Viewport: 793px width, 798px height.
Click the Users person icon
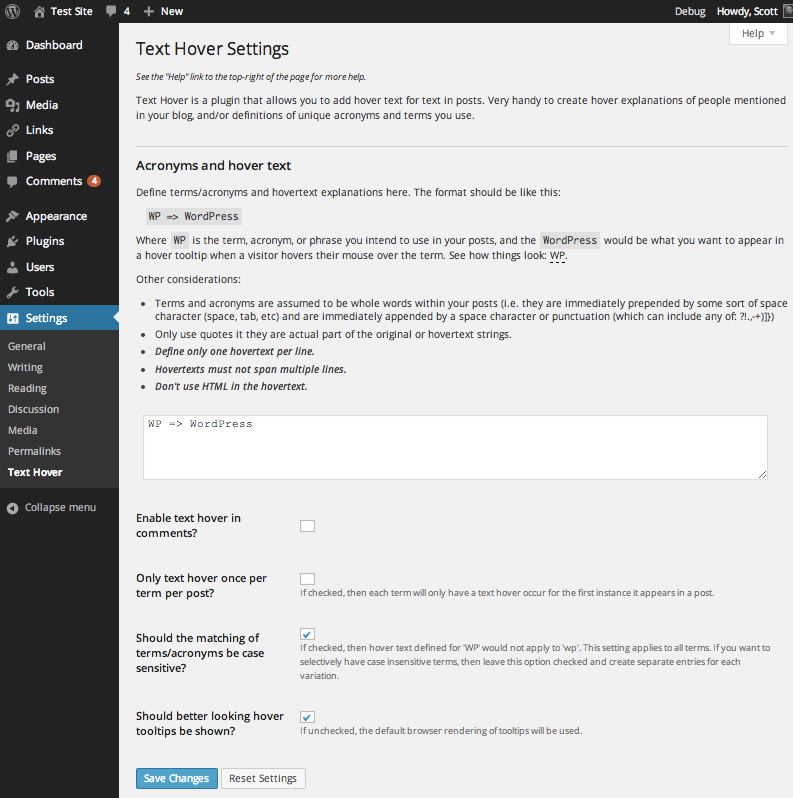click(x=12, y=267)
